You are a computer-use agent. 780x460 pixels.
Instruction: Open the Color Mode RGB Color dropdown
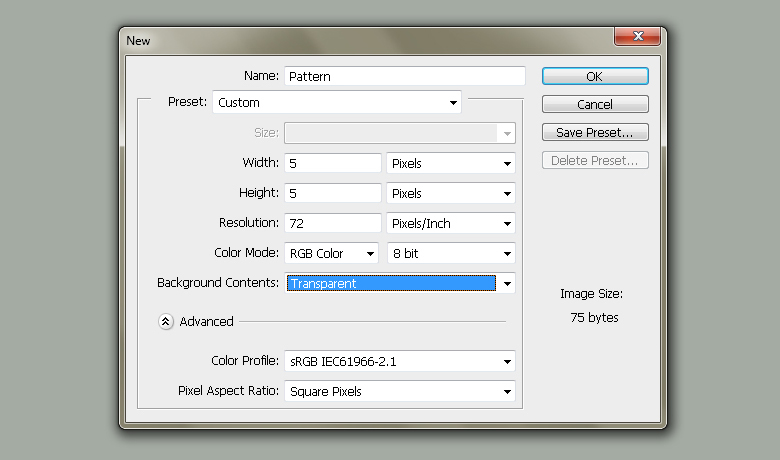(332, 253)
